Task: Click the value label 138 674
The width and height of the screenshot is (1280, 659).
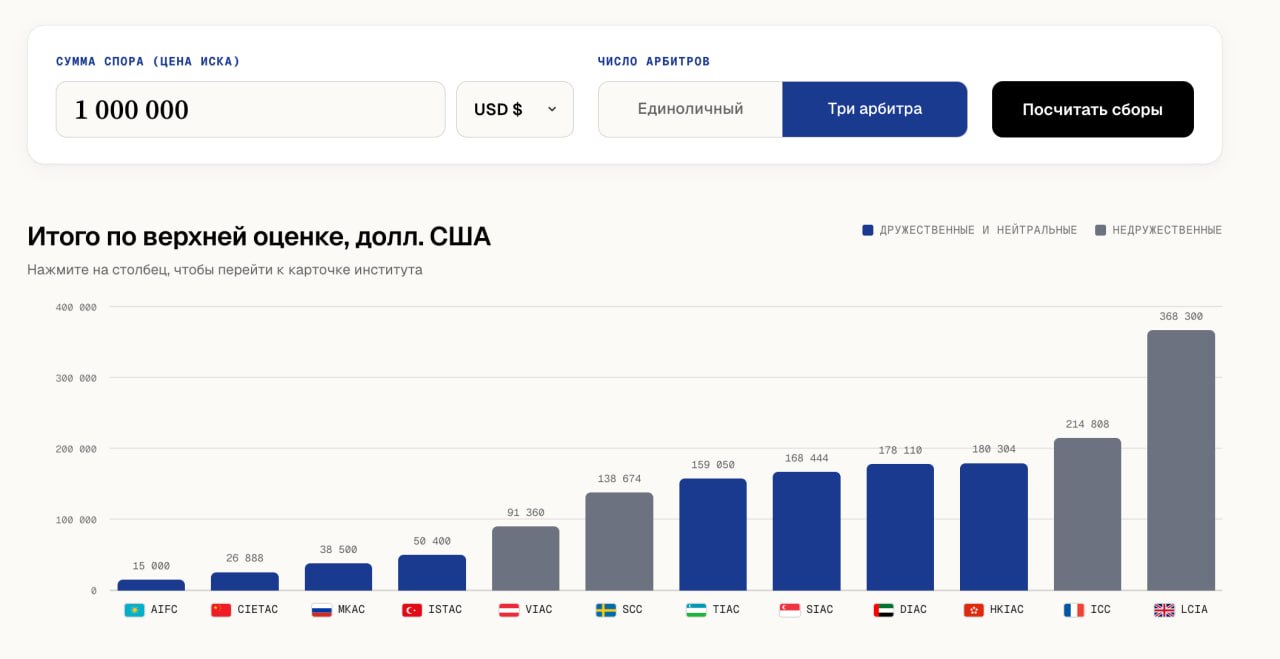Action: 619,479
